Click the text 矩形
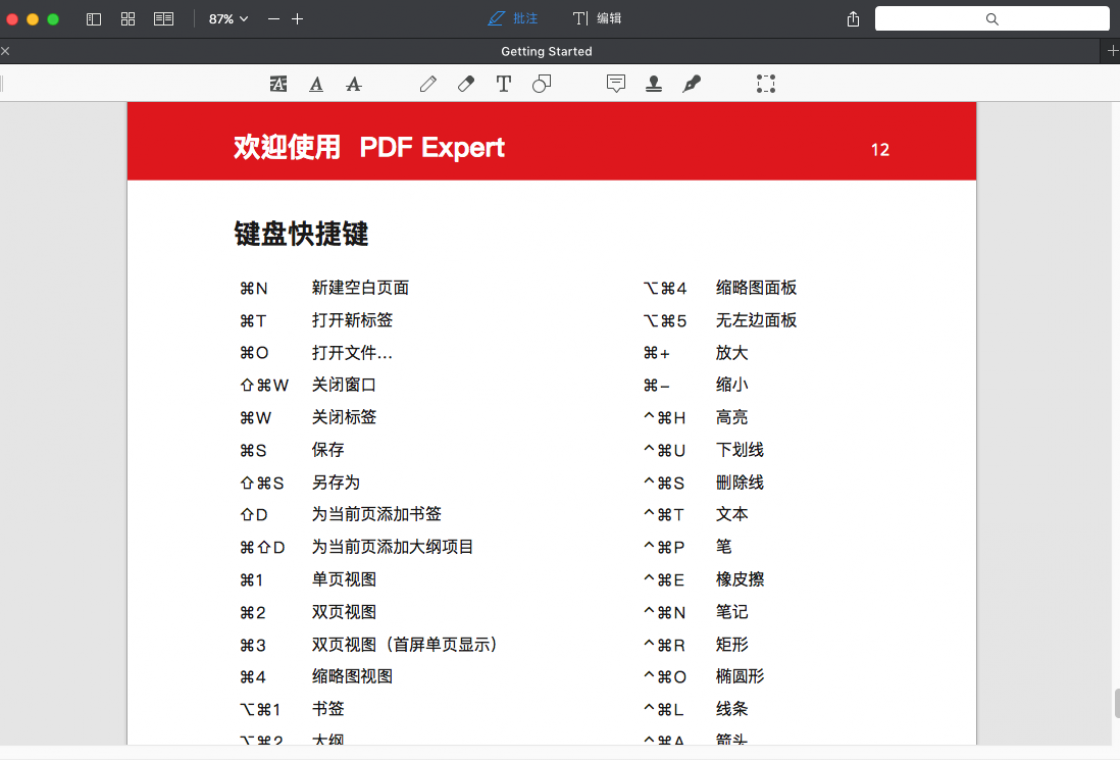1120x760 pixels. click(x=732, y=644)
